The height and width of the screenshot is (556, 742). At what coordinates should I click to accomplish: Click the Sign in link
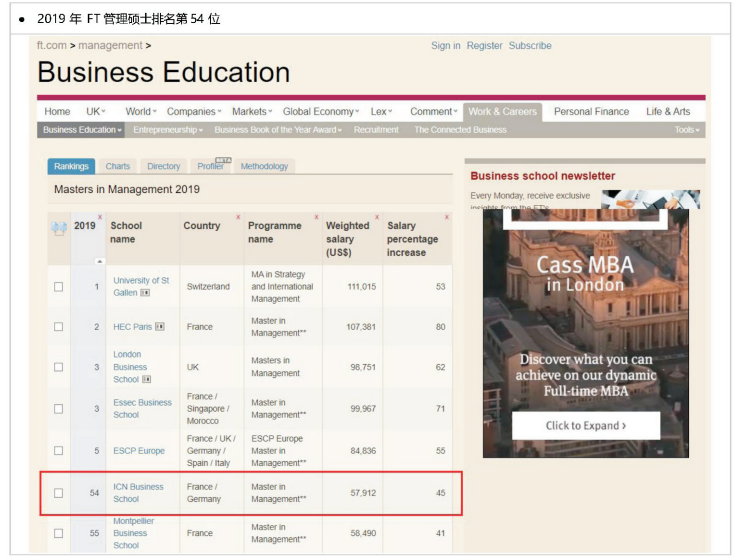tap(445, 46)
